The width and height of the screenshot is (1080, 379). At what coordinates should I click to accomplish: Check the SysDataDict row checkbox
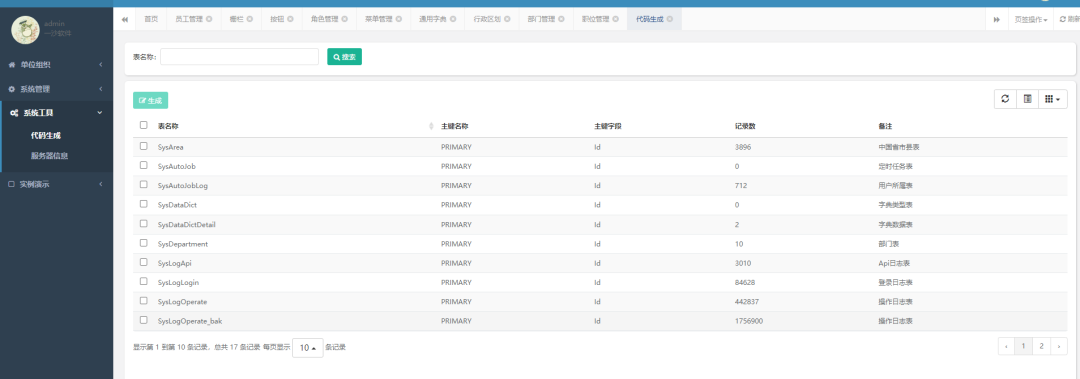tap(143, 204)
